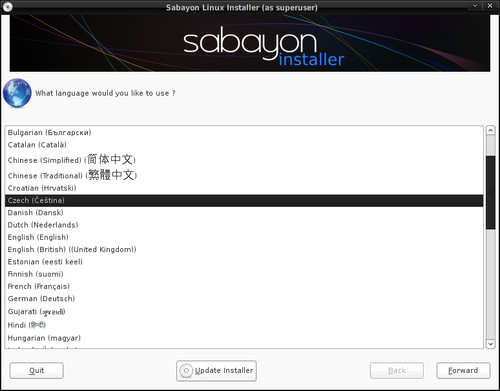This screenshot has width=500, height=391.
Task: Choose Dutch (Nederlands) language
Action: click(x=244, y=225)
